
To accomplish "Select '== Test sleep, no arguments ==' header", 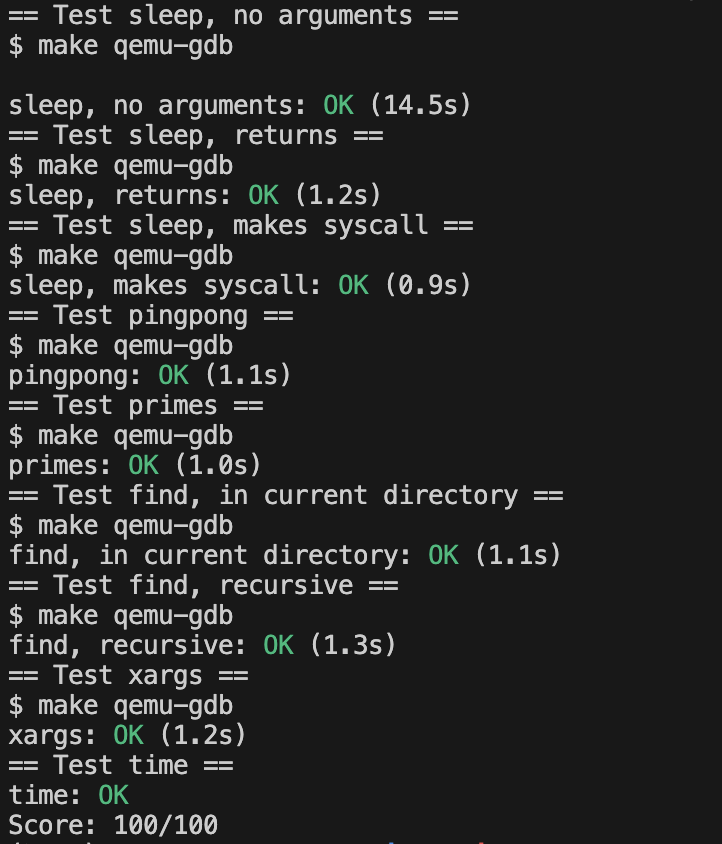I will 233,15.
